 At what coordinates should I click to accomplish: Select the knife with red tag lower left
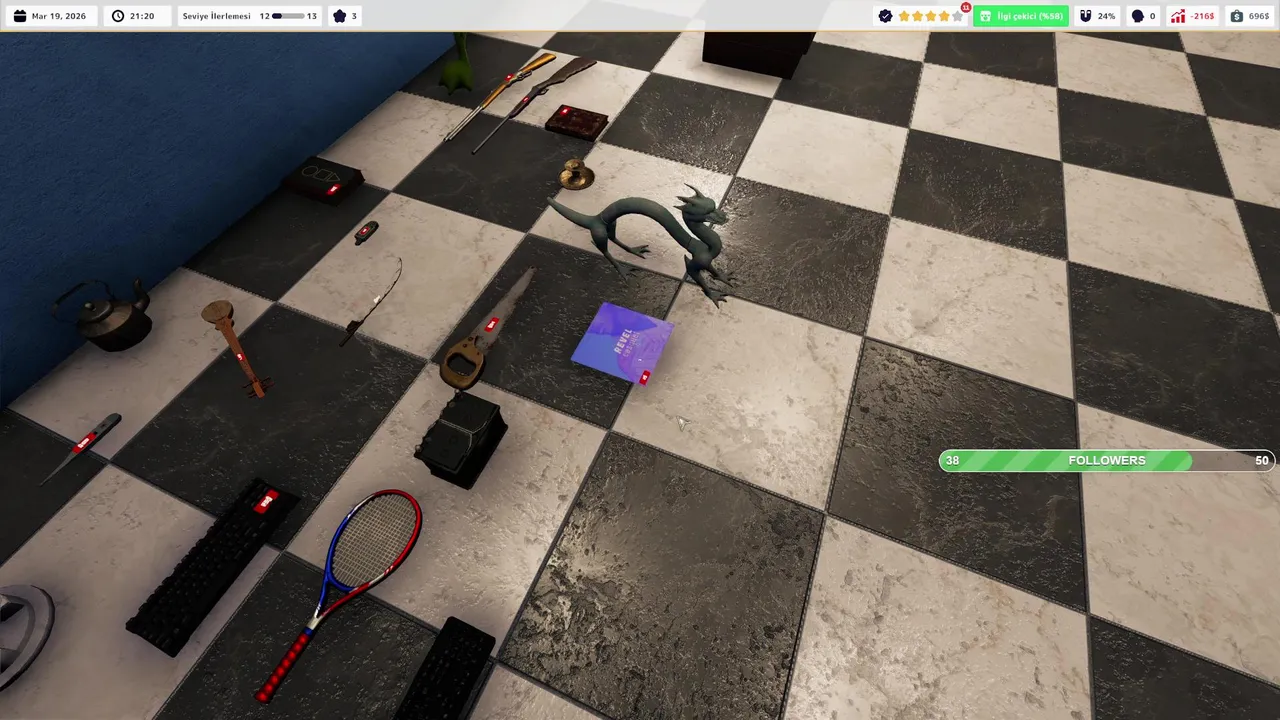click(82, 448)
